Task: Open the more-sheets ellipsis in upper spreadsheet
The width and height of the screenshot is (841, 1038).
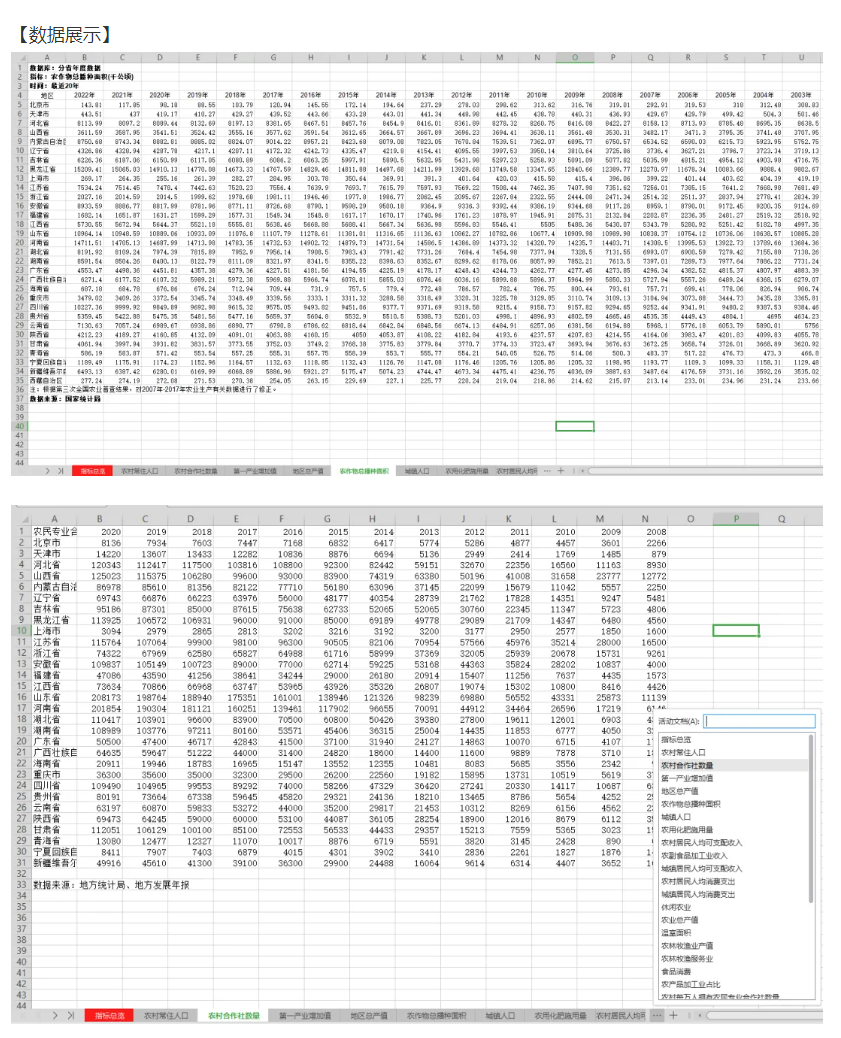Action: point(547,471)
